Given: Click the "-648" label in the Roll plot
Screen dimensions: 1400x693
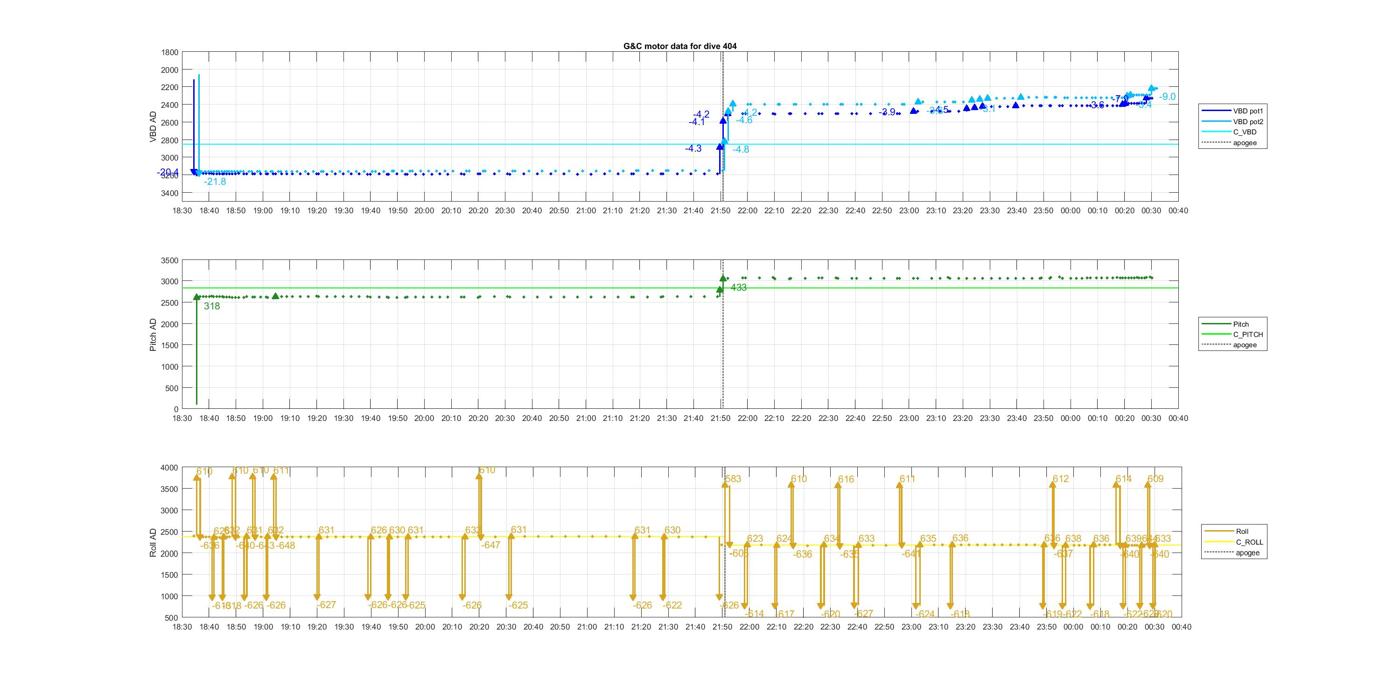Looking at the screenshot, I should [x=285, y=545].
